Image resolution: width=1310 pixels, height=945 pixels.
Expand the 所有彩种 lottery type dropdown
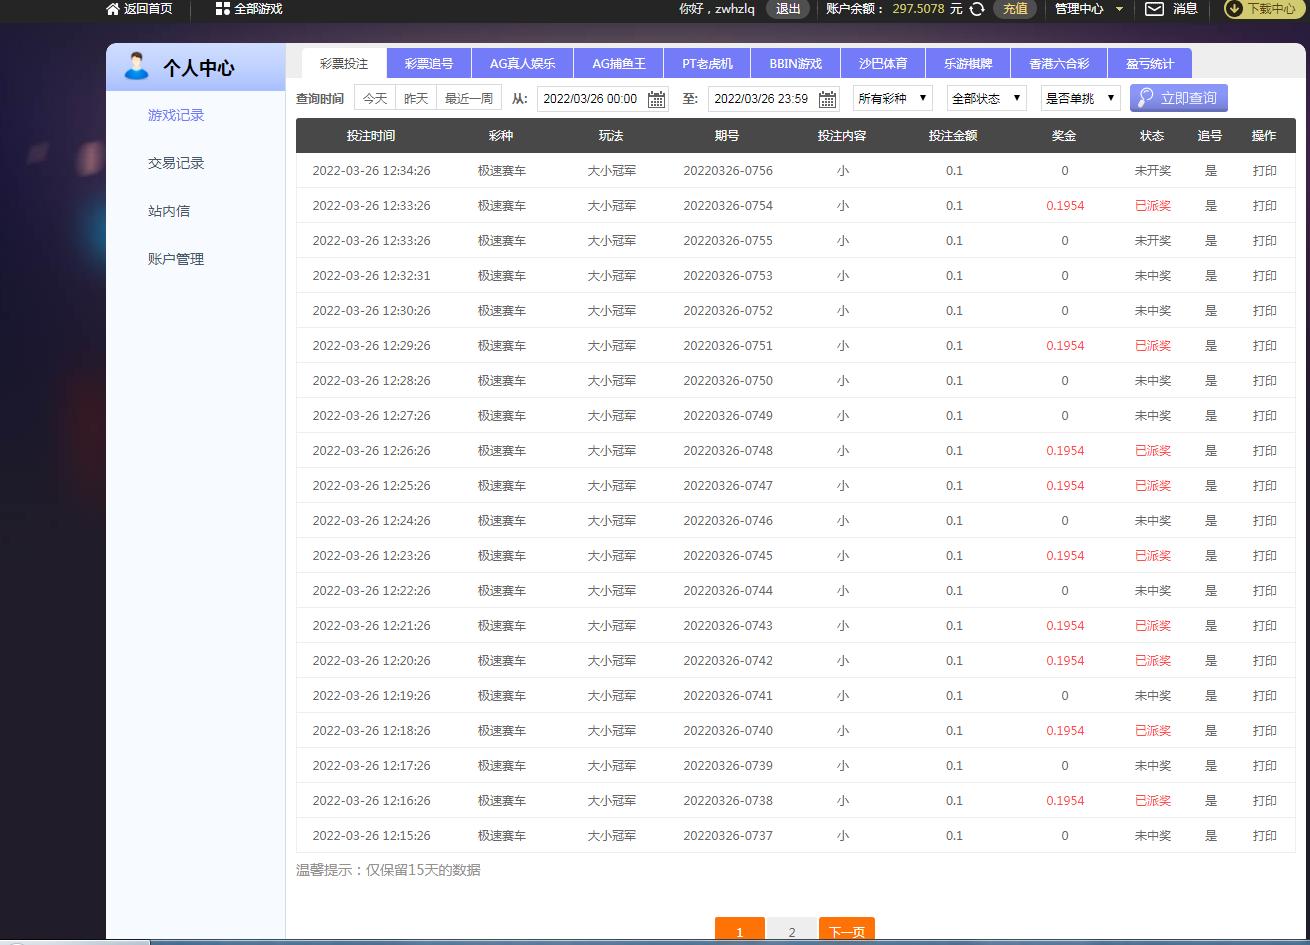(892, 98)
